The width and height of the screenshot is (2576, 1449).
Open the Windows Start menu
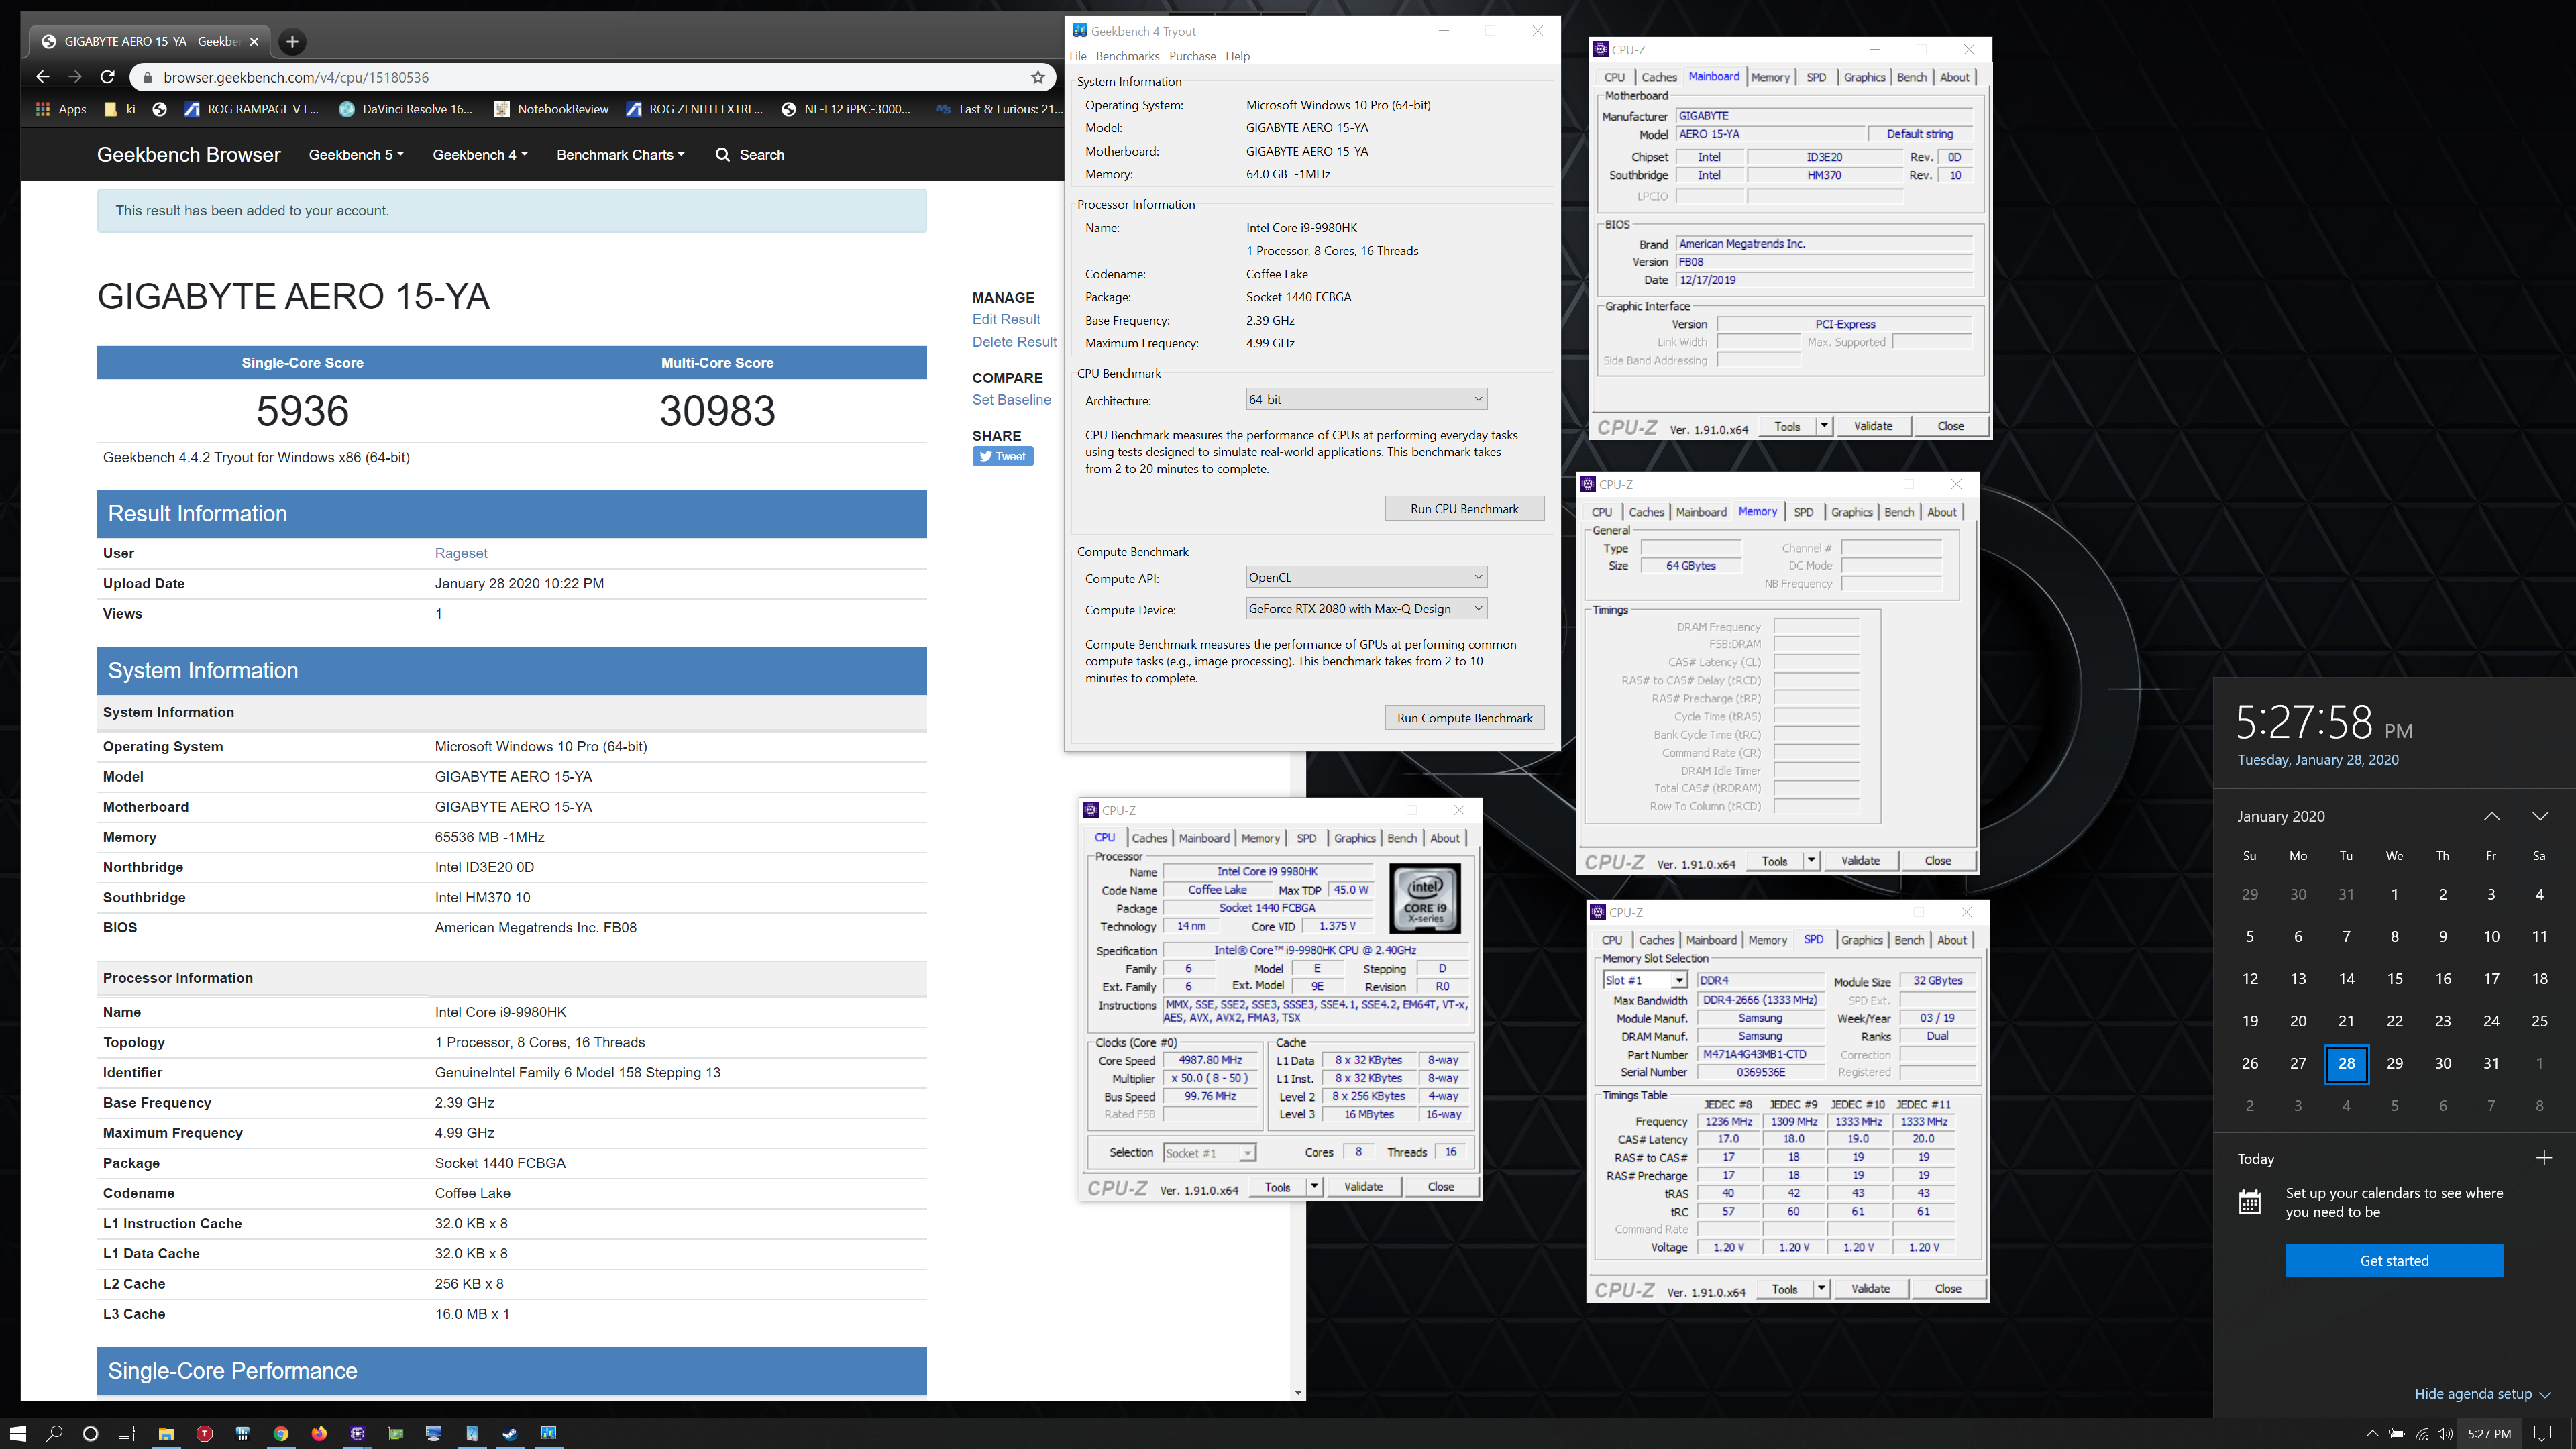(18, 1433)
